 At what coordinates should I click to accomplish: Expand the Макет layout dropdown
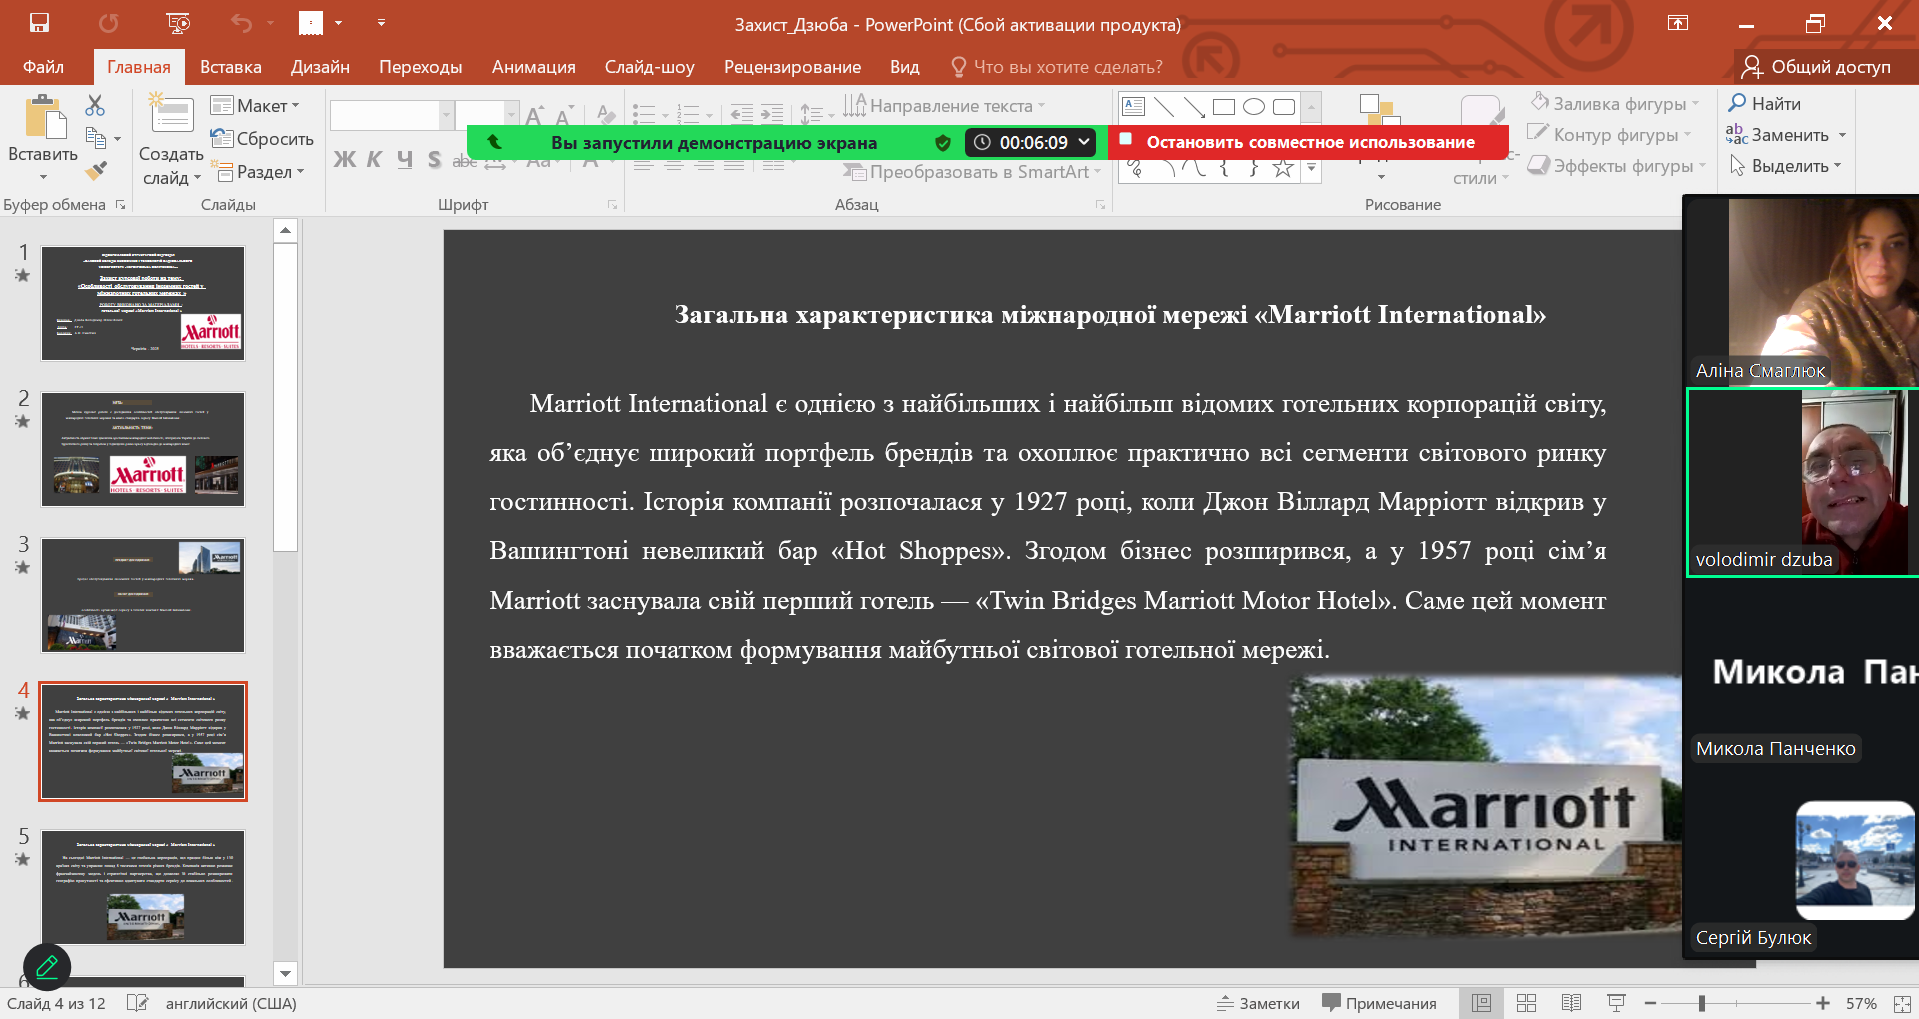tap(256, 106)
